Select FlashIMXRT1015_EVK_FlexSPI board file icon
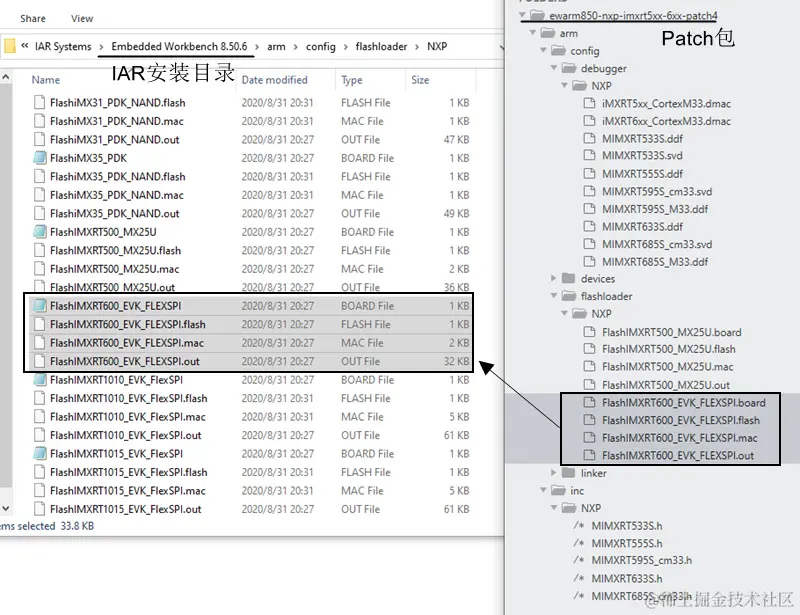This screenshot has width=800, height=615. point(39,453)
